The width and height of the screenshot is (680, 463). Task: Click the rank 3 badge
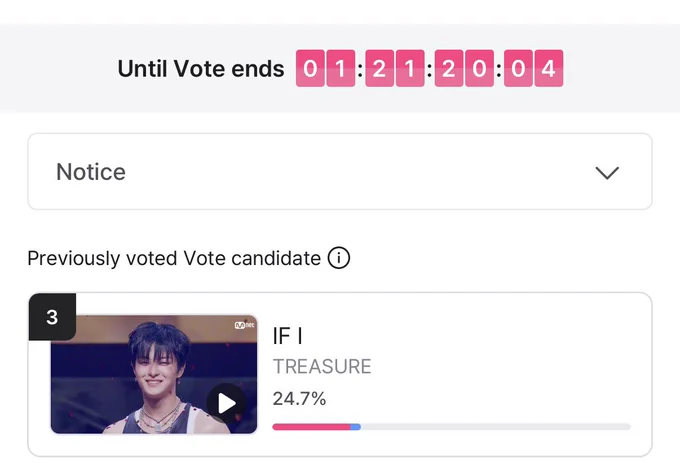(x=52, y=317)
